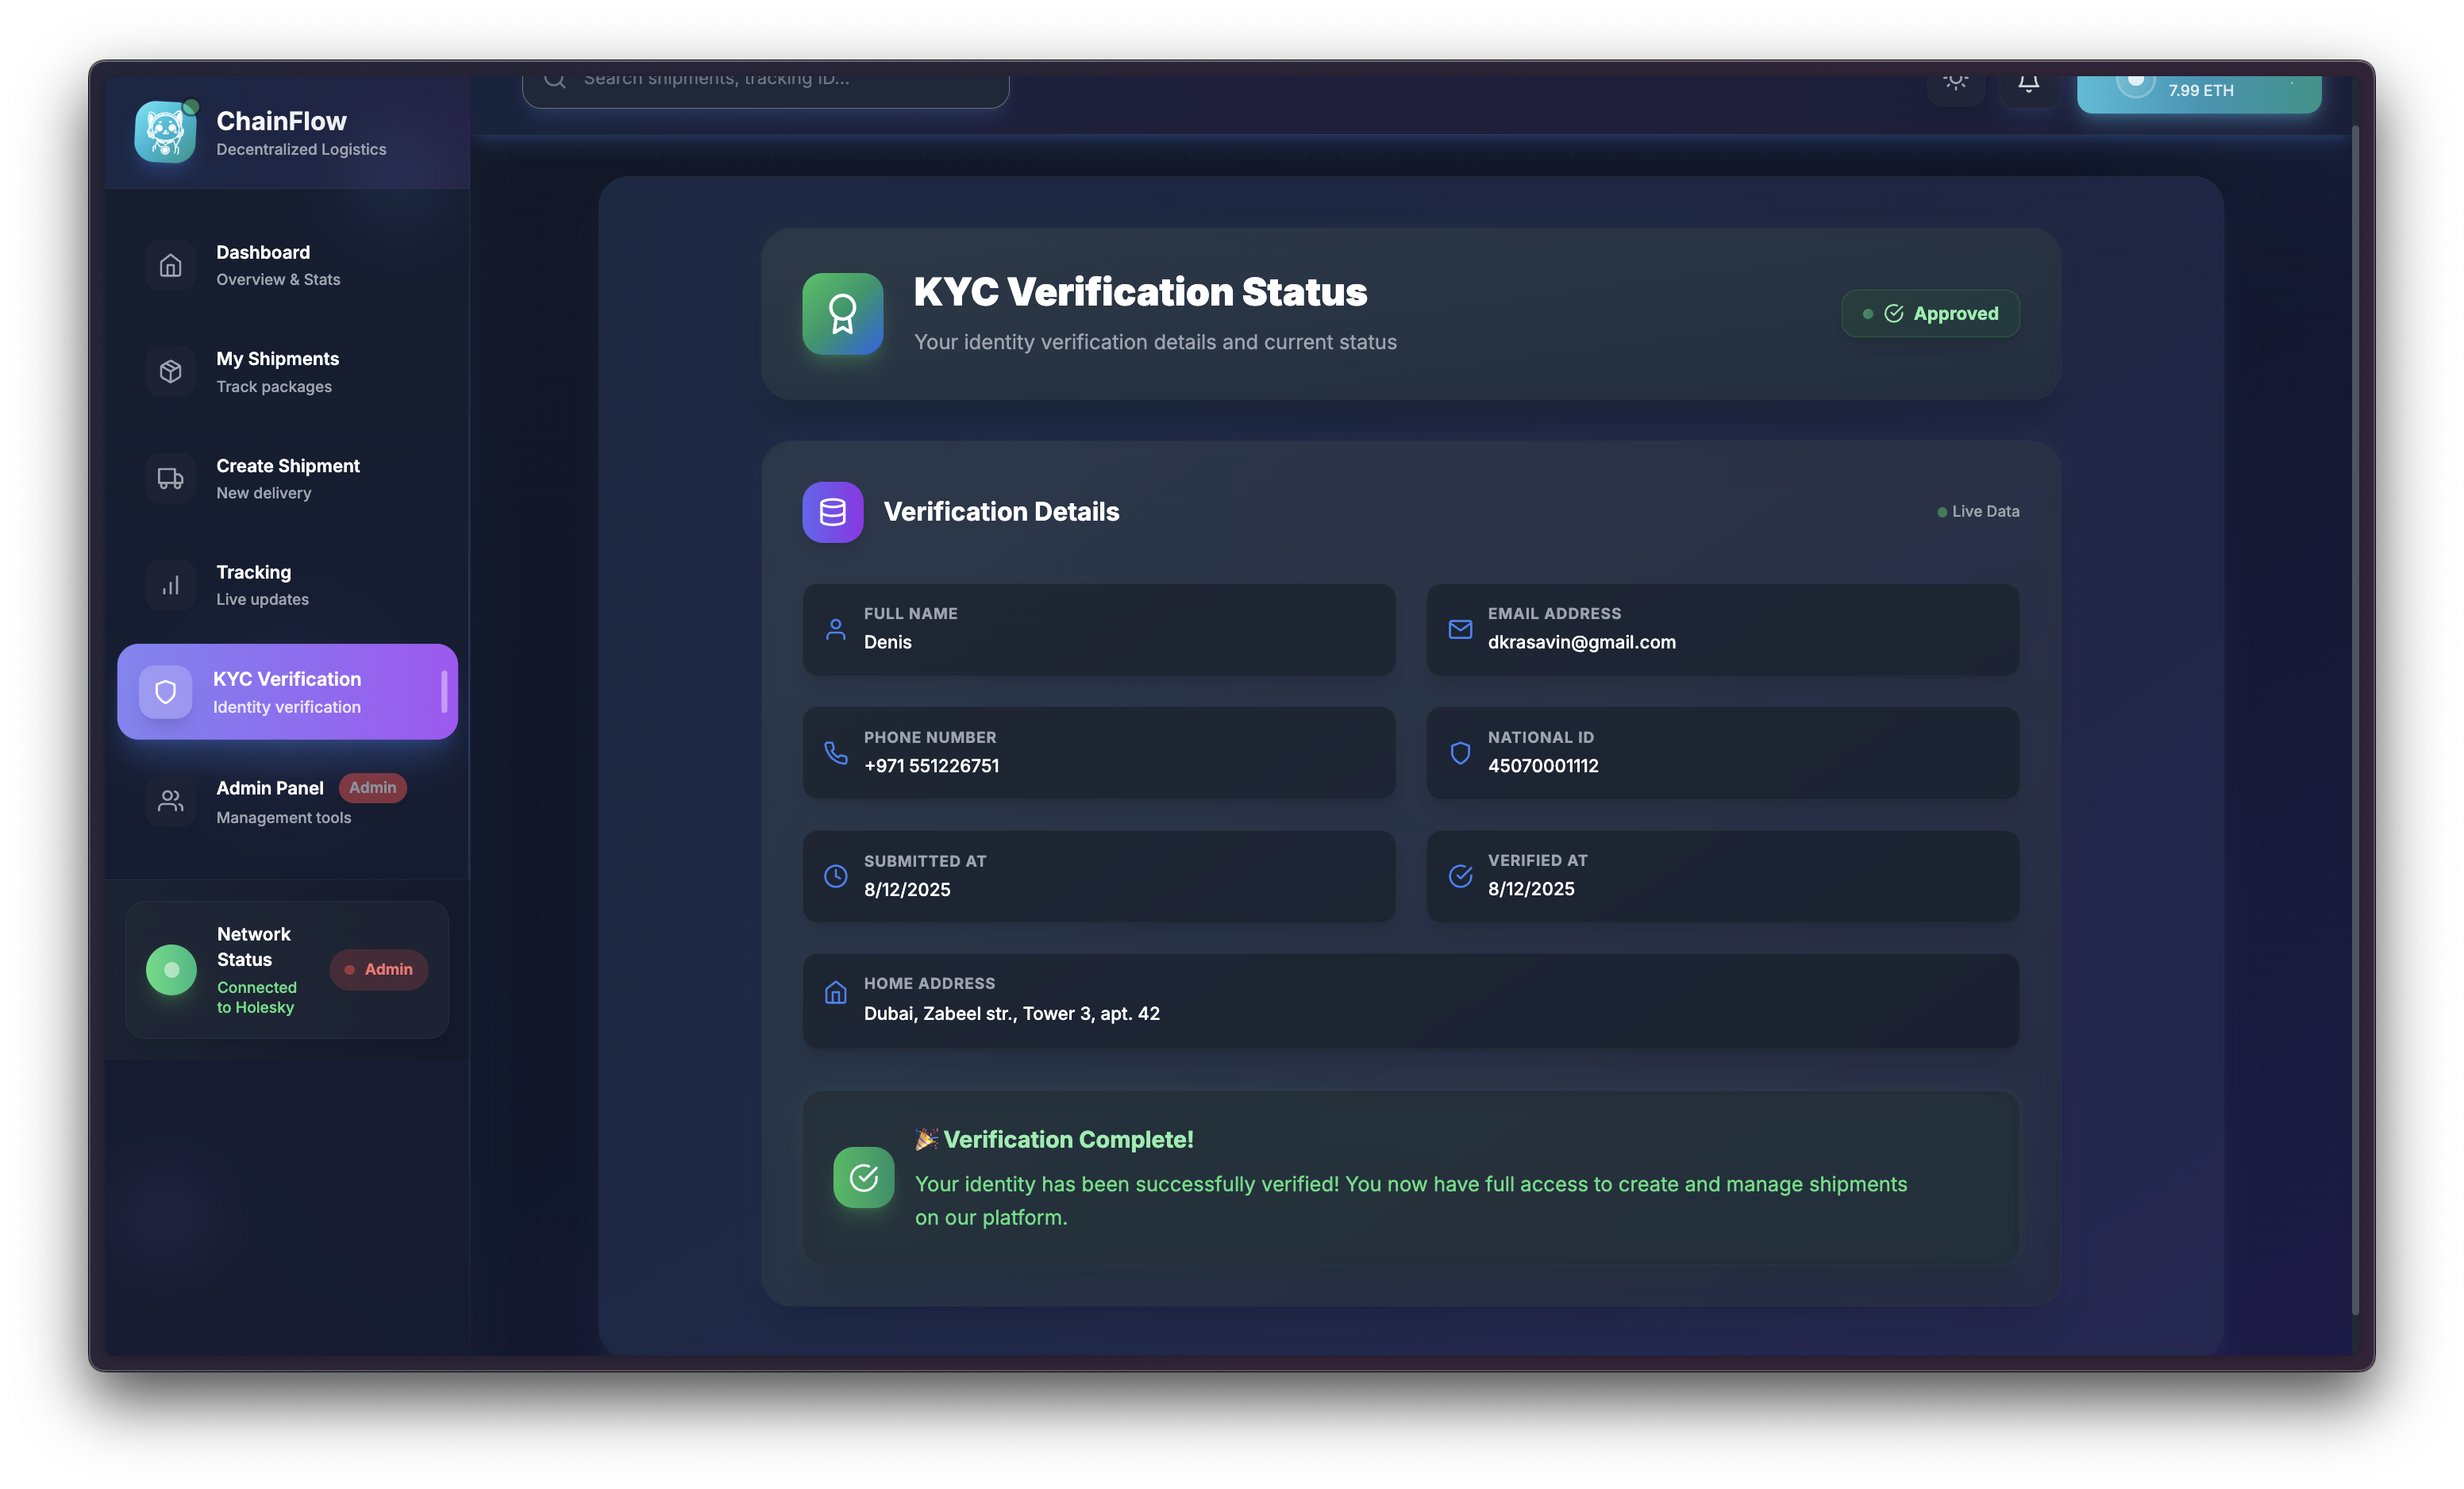Go to Tracking live updates
2464x1489 pixels.
point(262,585)
